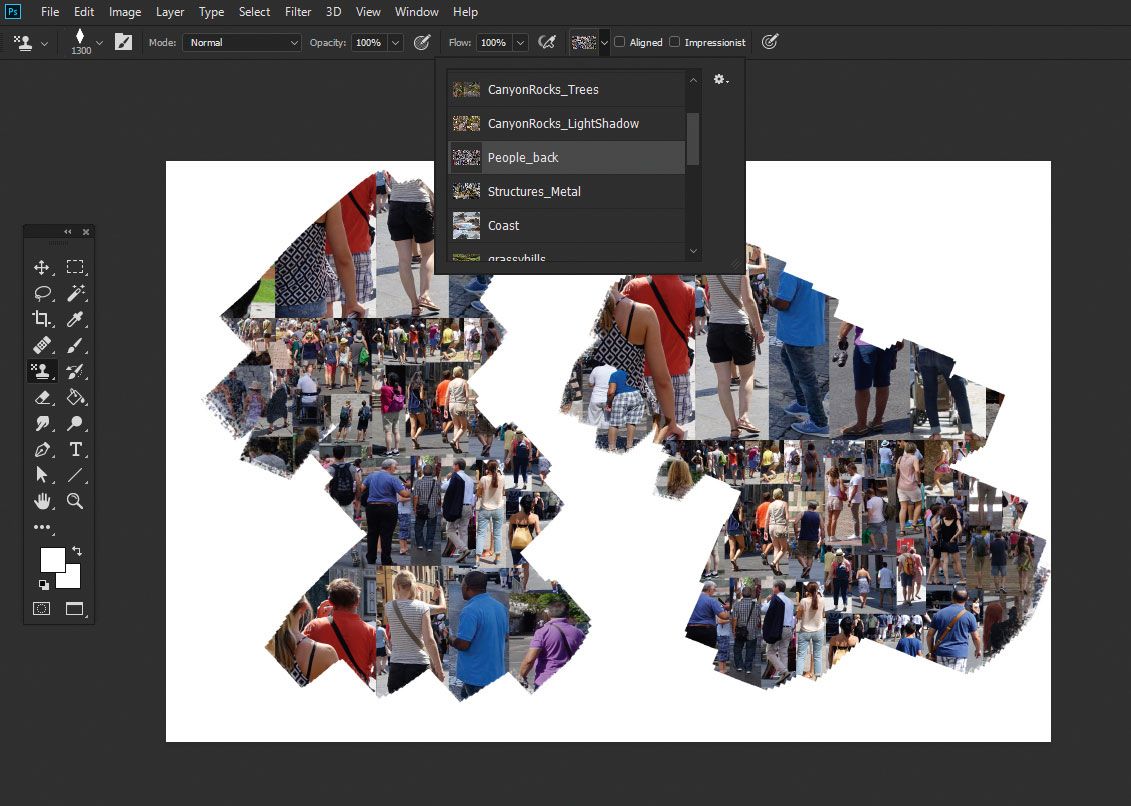Open the Layer menu
The image size is (1131, 806).
click(x=169, y=12)
